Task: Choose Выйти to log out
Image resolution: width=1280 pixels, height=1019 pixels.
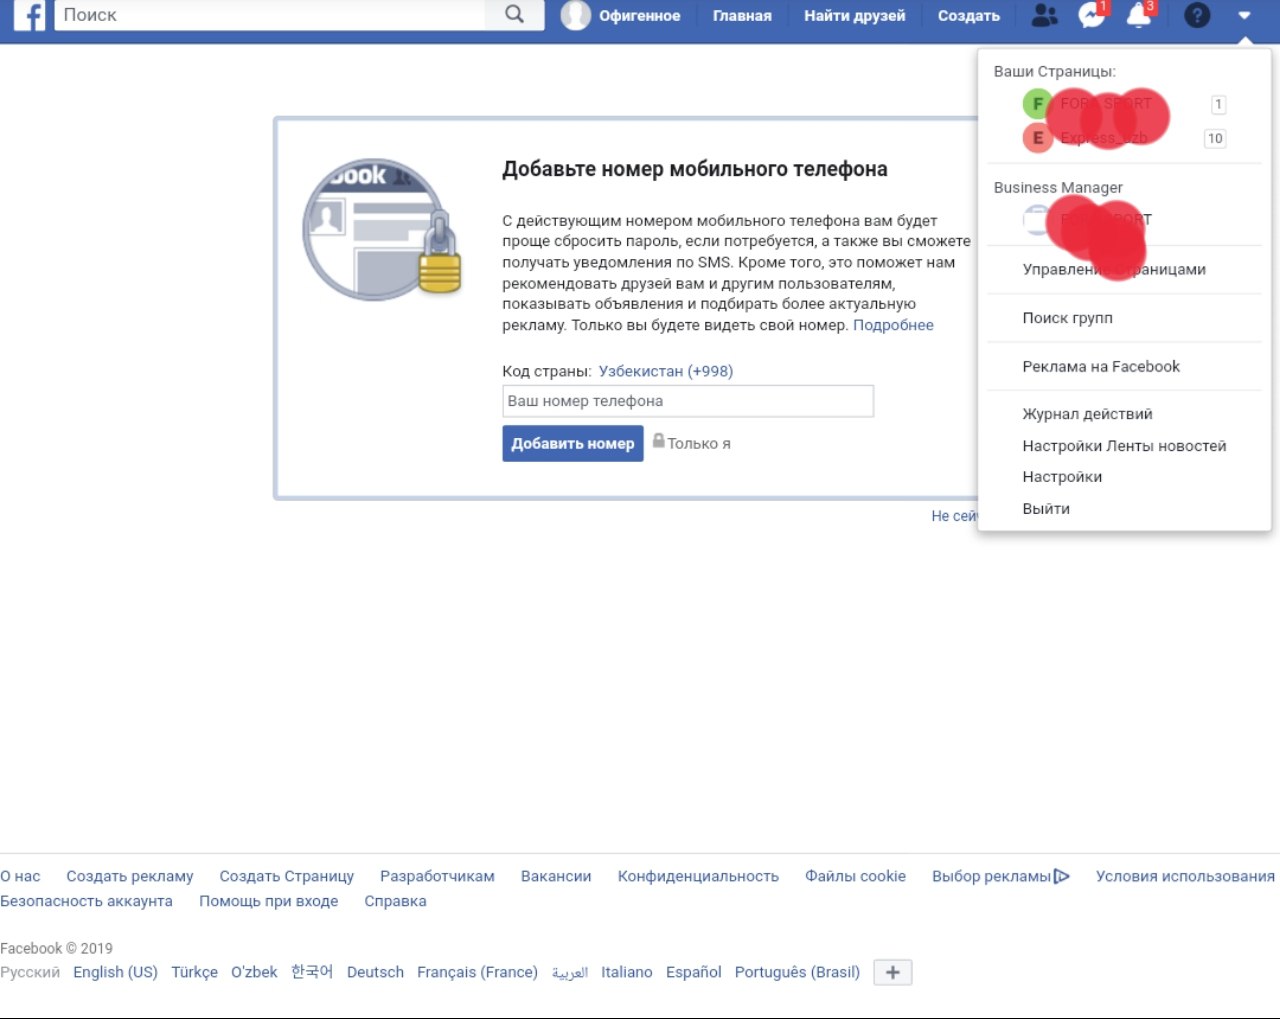Action: click(1046, 509)
